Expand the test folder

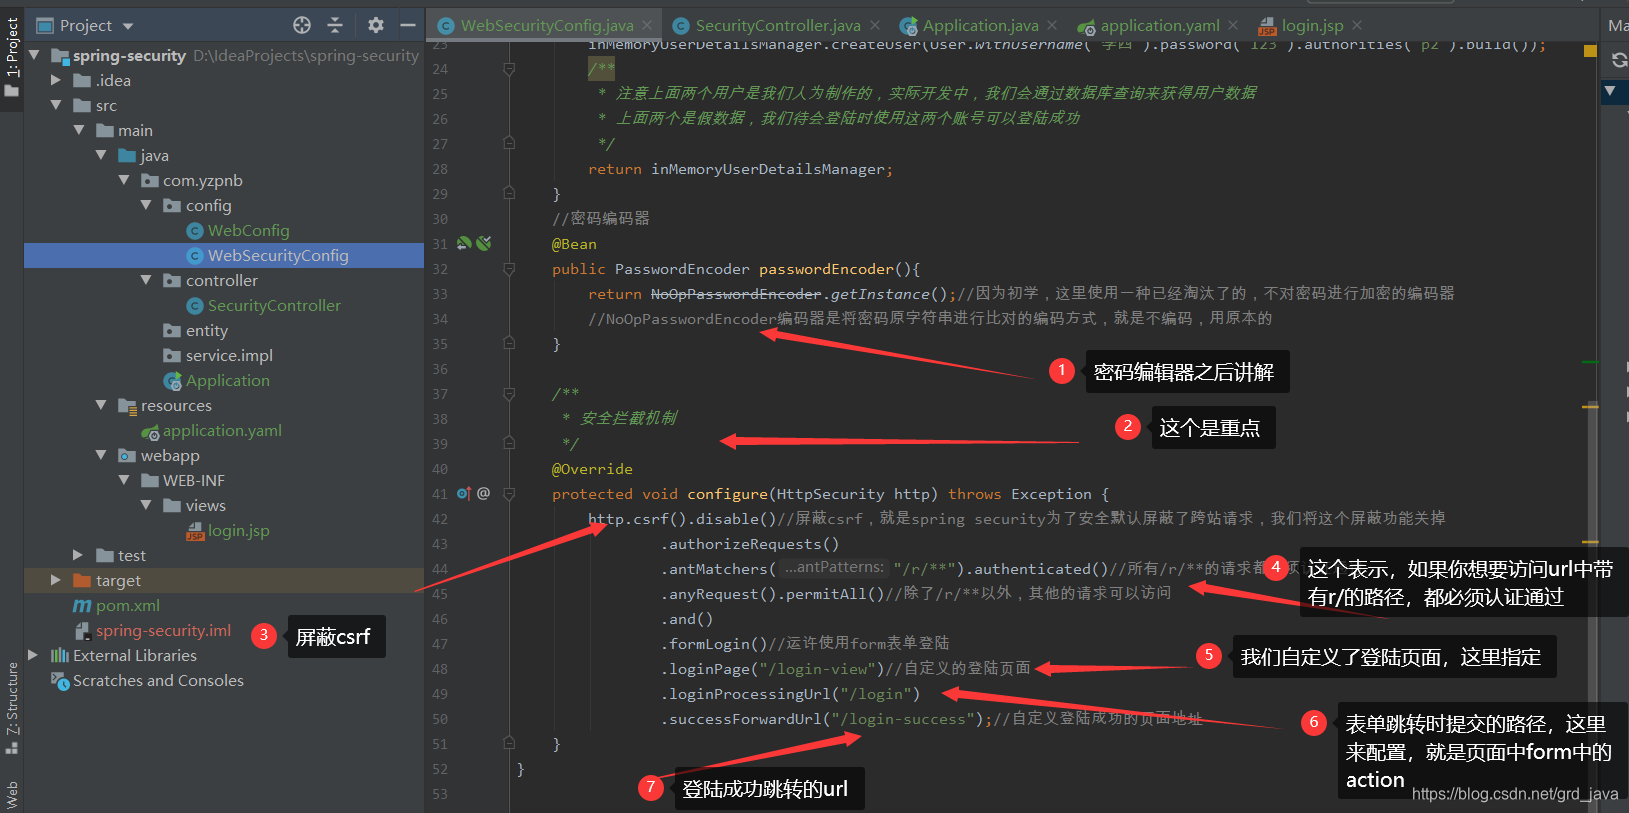pos(78,555)
